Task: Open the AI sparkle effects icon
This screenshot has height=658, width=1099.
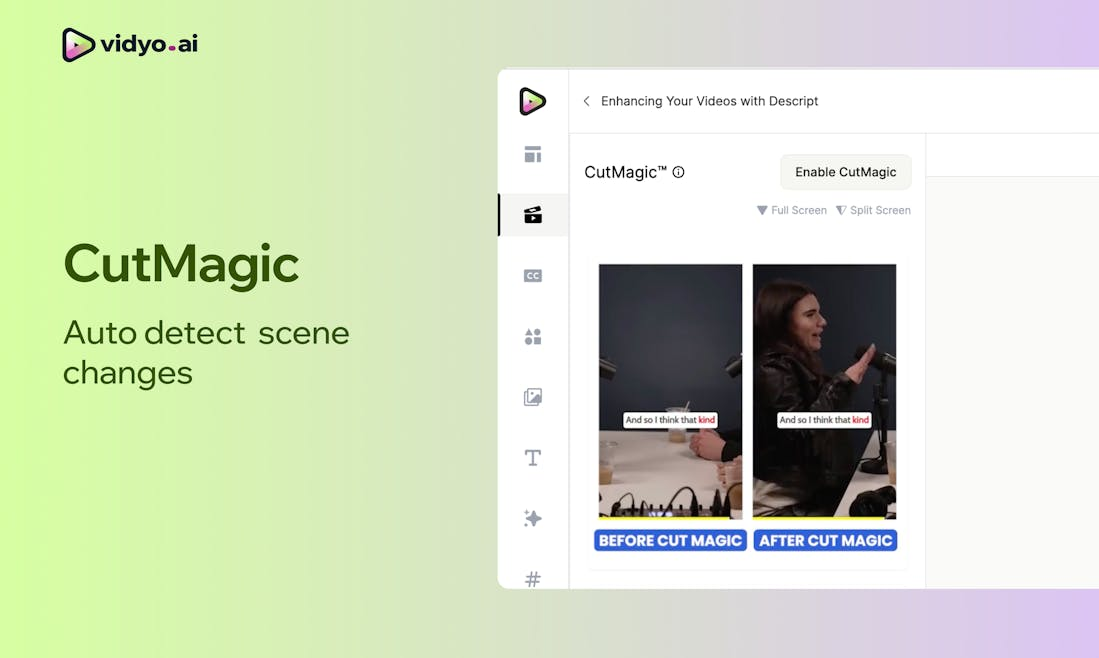Action: pyautogui.click(x=533, y=518)
